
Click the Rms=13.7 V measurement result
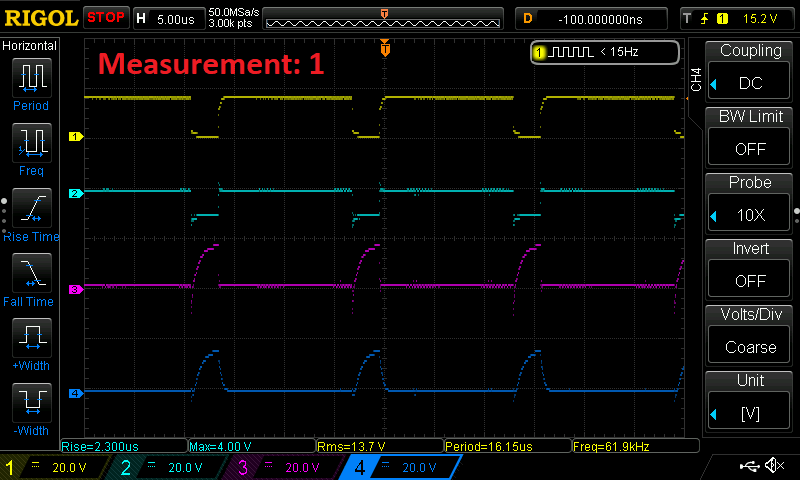click(380, 446)
